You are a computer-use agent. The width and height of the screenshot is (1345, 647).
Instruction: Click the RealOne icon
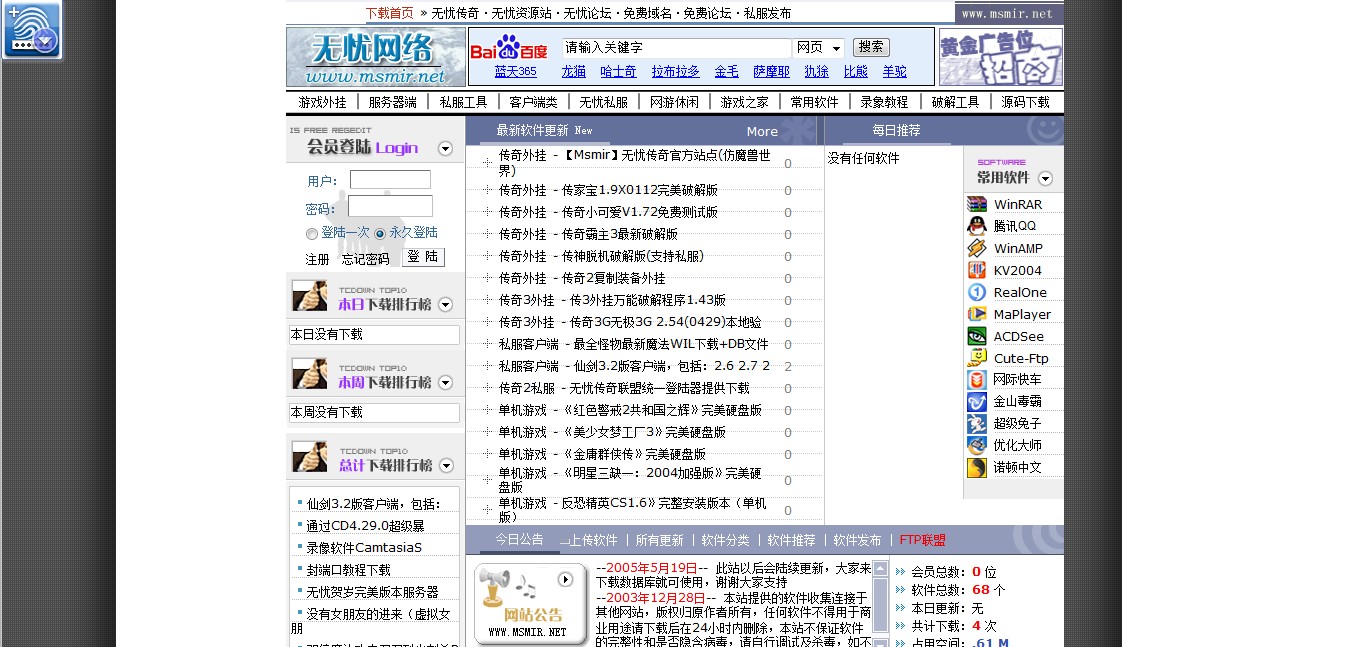pyautogui.click(x=977, y=292)
